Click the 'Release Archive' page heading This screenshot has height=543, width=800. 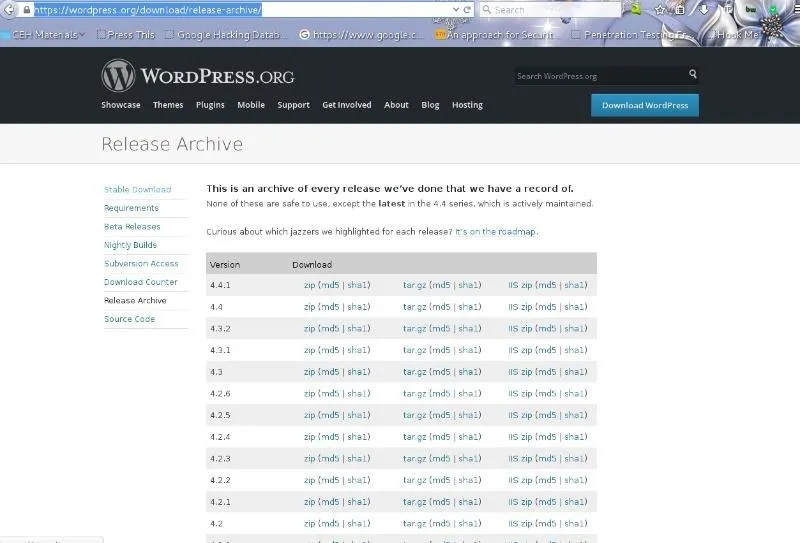coord(172,144)
